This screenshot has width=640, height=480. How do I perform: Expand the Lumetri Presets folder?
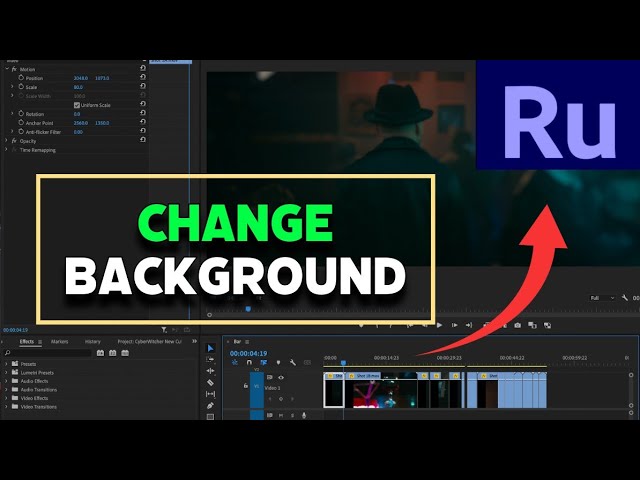click(x=7, y=372)
